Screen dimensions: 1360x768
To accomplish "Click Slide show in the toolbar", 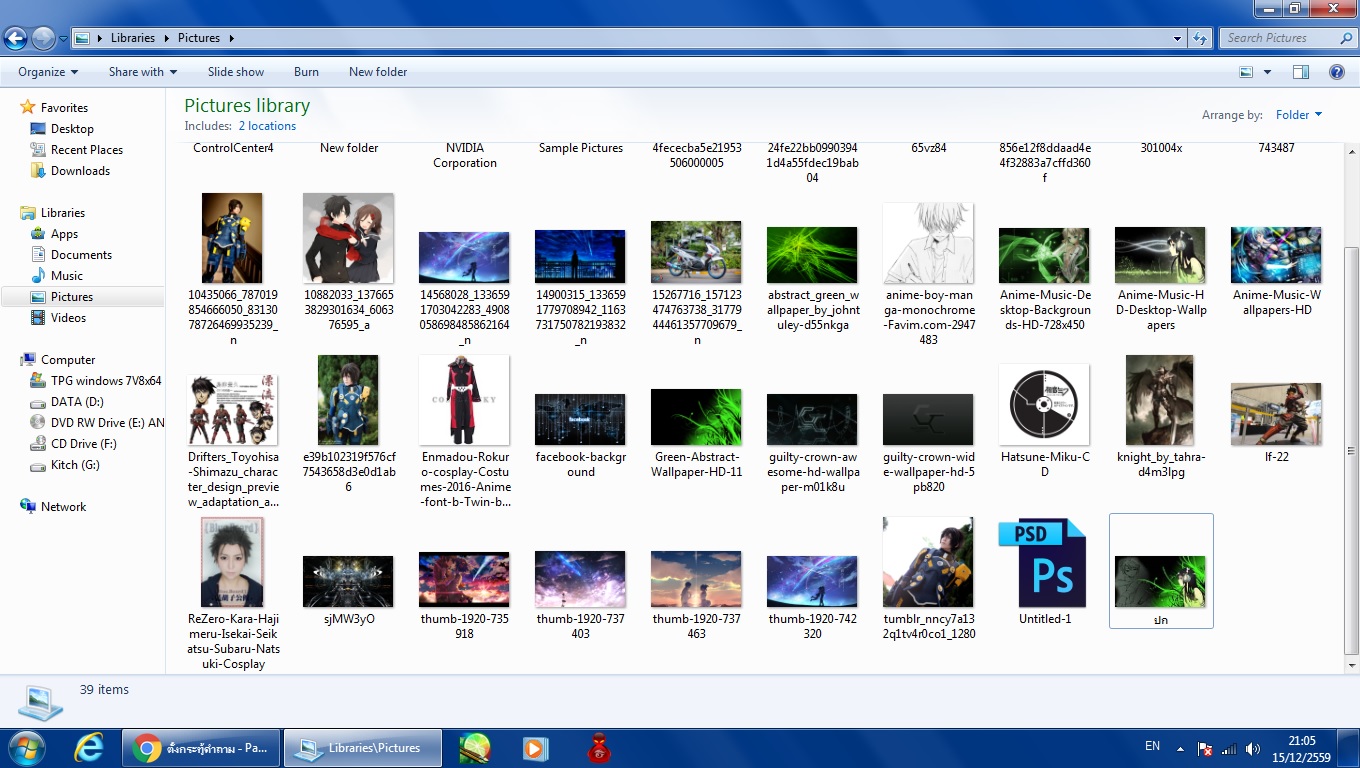I will click(x=236, y=72).
